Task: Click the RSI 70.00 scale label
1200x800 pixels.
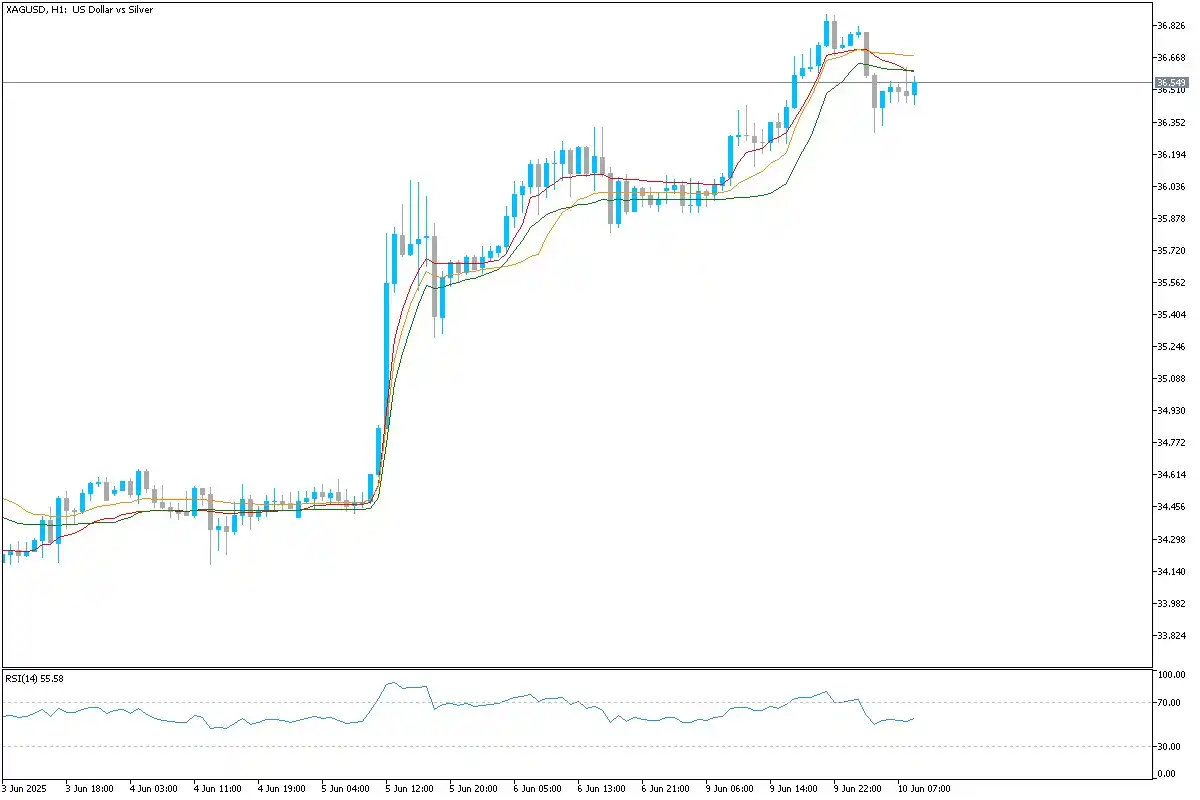Action: pos(1171,703)
